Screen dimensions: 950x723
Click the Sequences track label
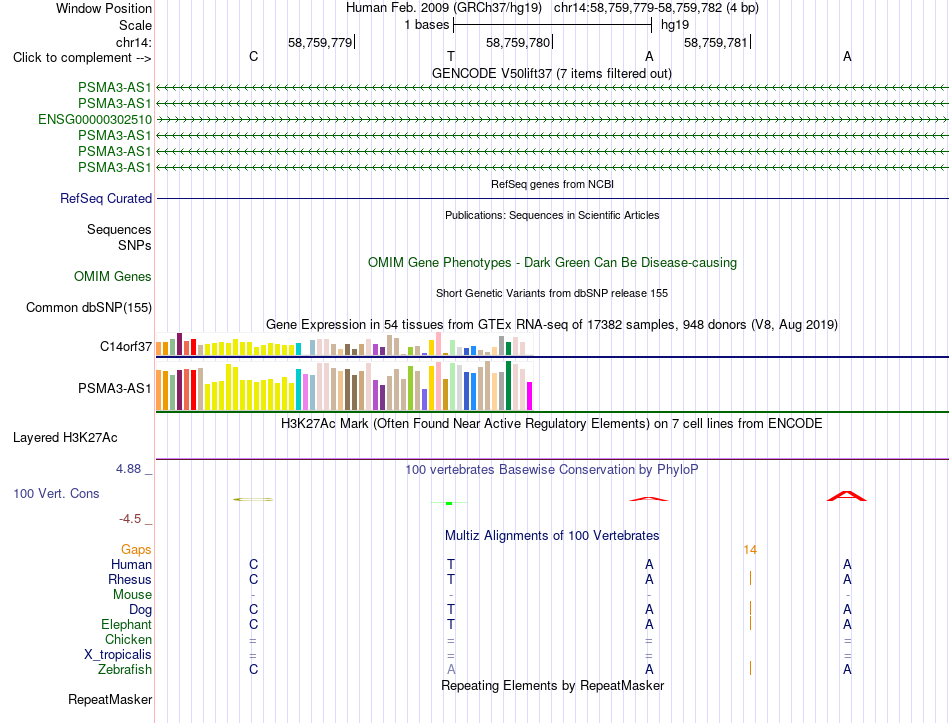click(x=119, y=229)
